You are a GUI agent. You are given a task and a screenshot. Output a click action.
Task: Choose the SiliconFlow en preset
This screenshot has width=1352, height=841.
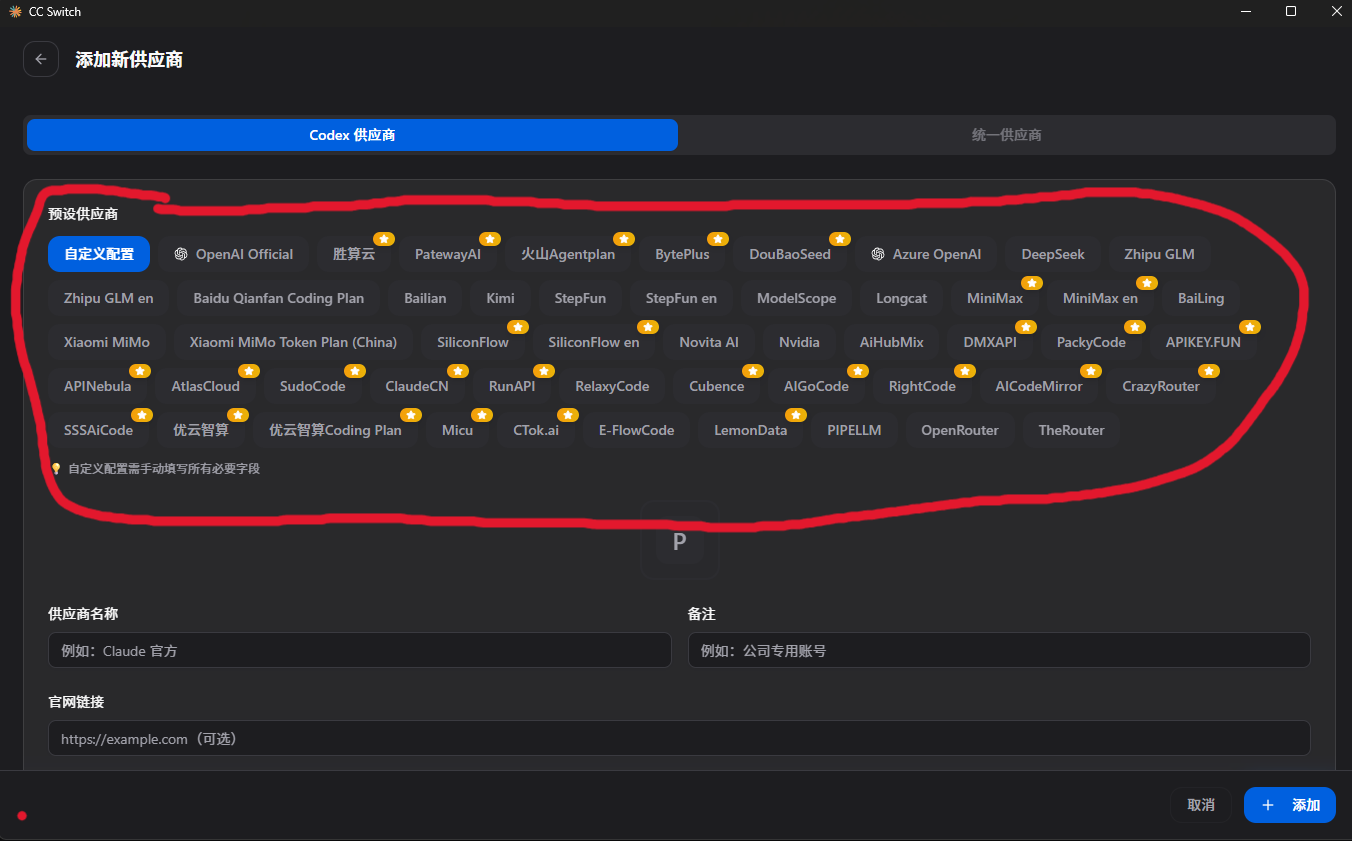594,342
